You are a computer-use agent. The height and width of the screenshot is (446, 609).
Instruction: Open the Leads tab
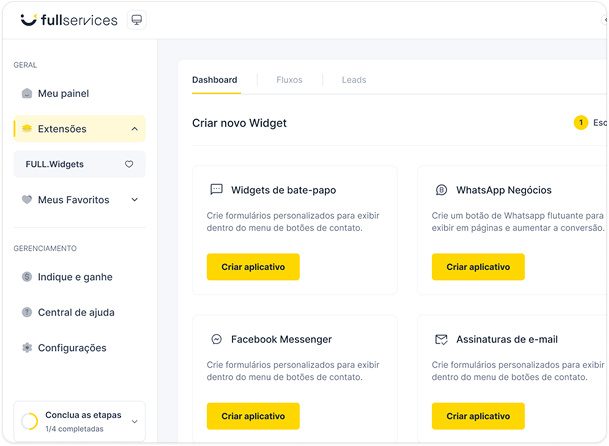[354, 80]
